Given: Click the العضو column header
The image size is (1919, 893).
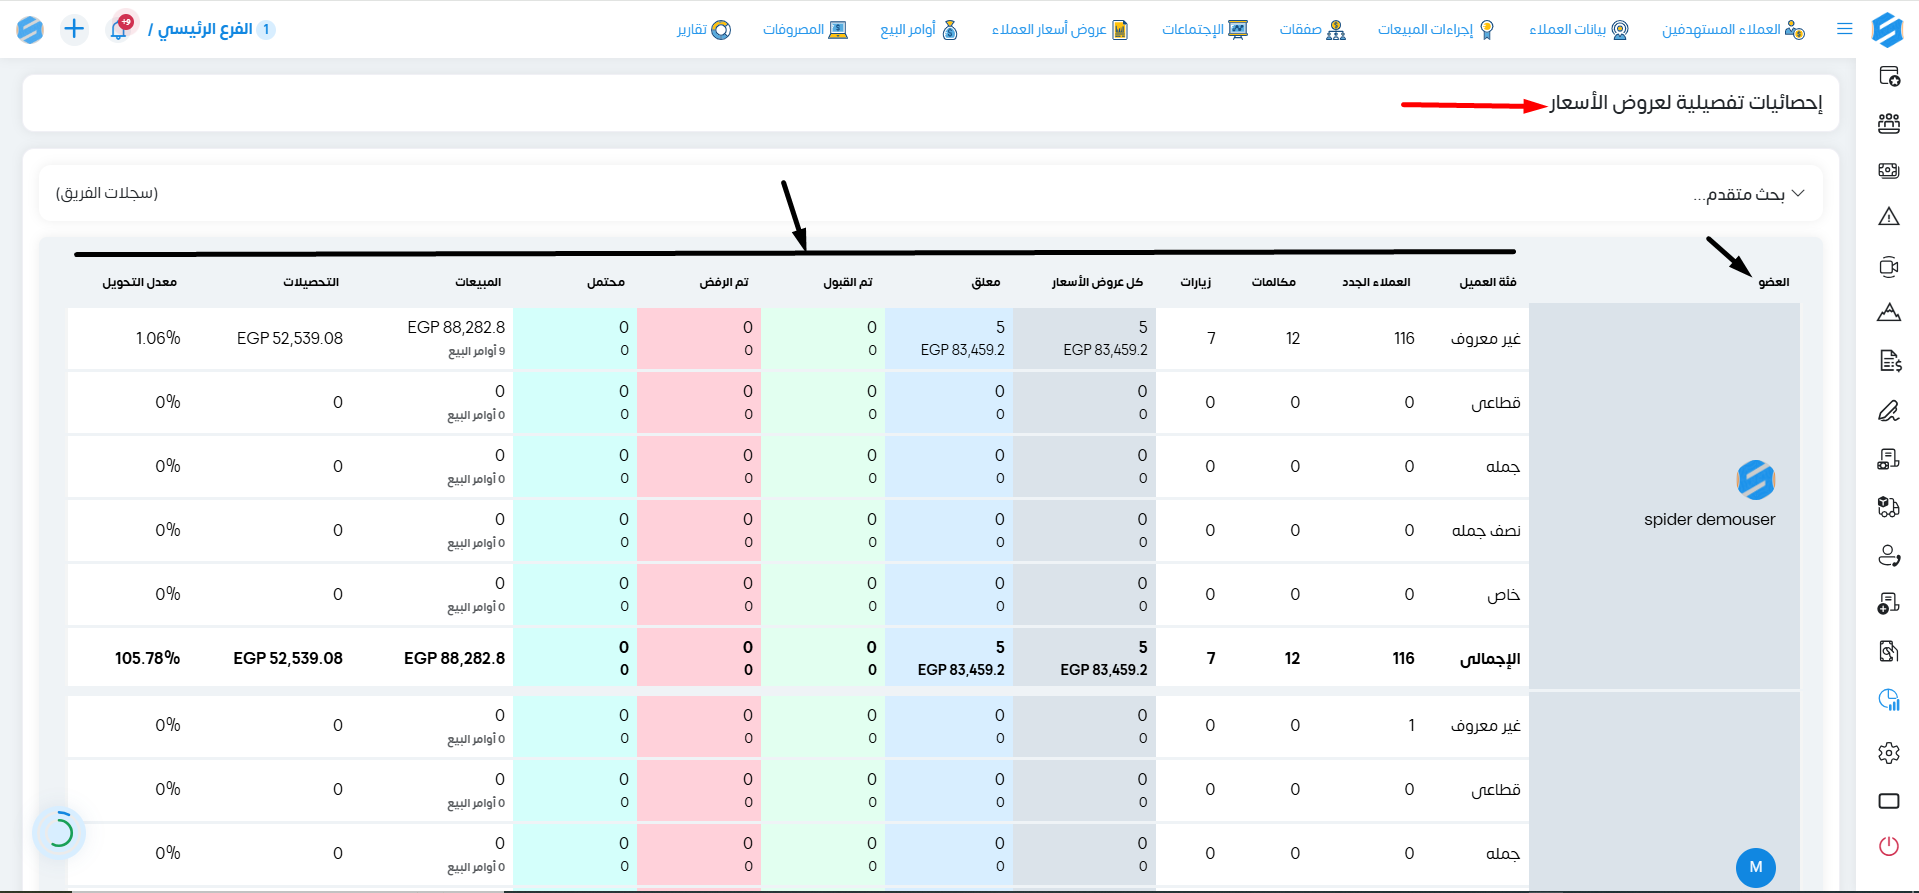Looking at the screenshot, I should [x=1774, y=282].
